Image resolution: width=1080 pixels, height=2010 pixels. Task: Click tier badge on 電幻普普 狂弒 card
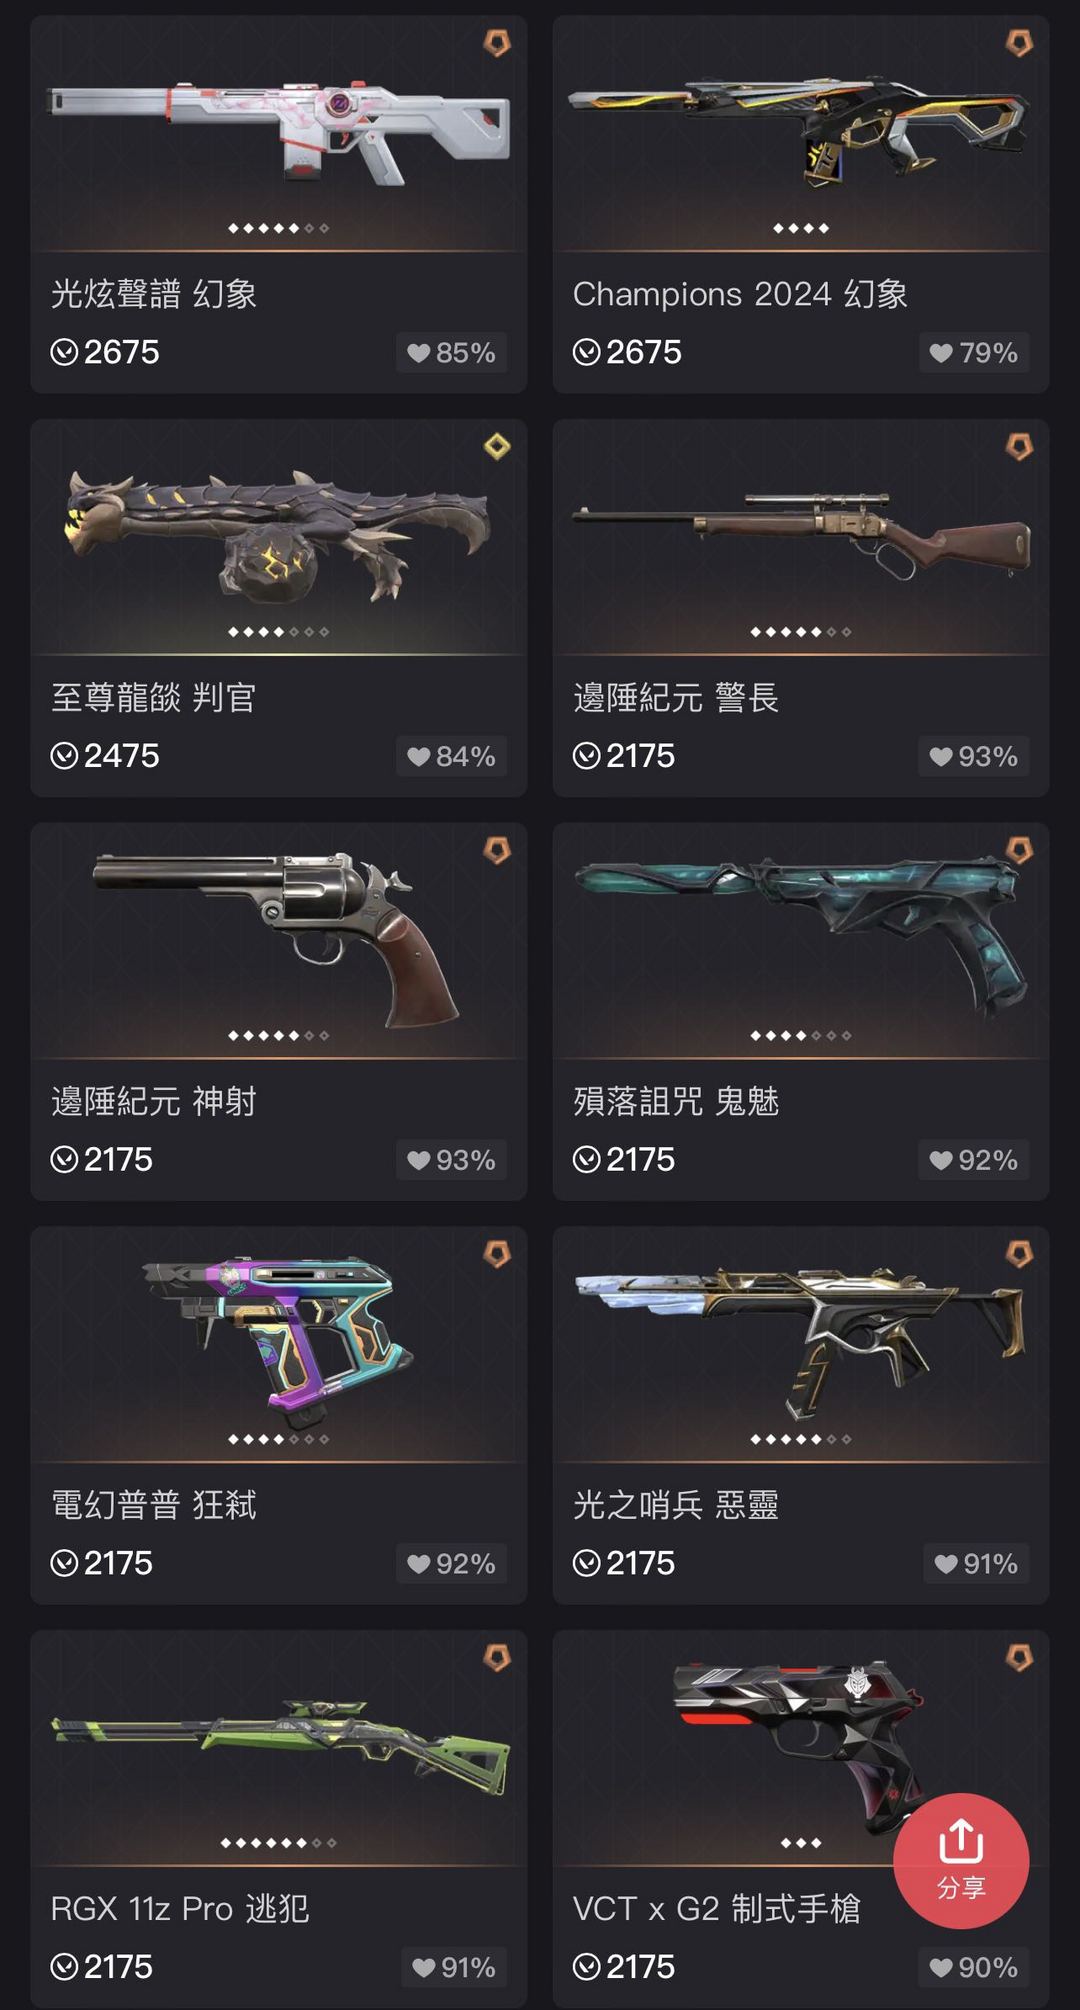497,1253
